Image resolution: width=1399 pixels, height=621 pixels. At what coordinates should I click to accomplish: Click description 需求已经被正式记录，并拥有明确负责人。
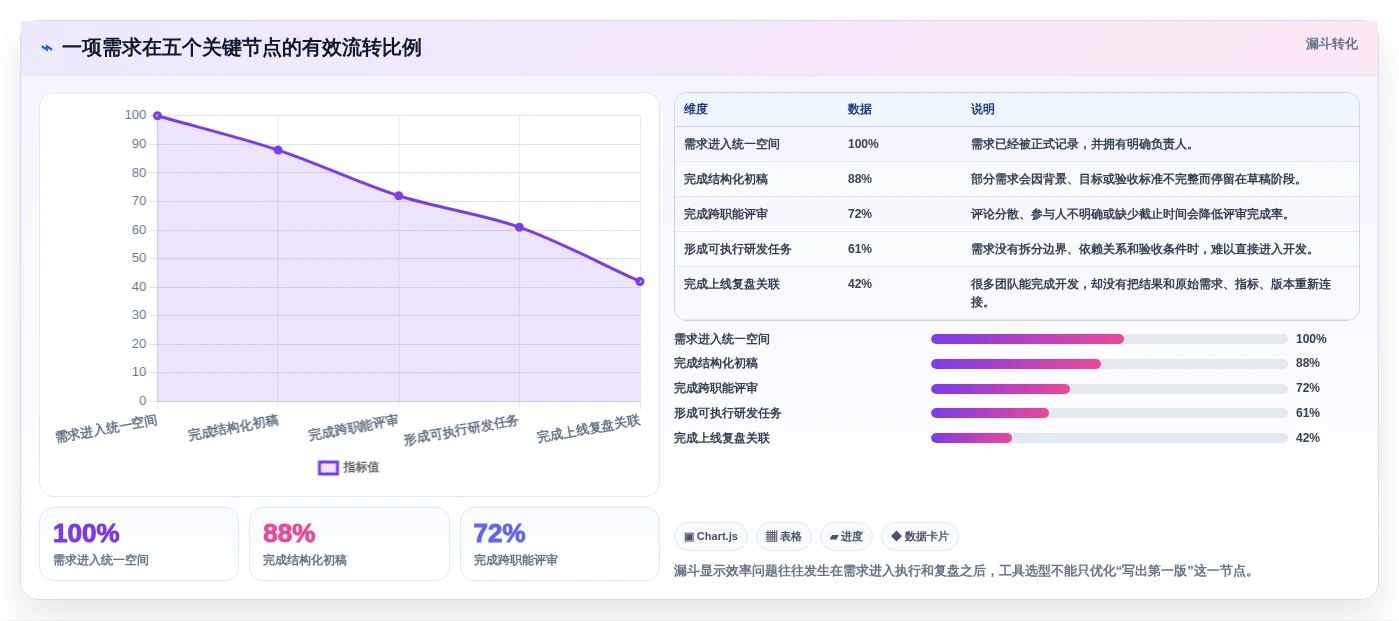point(1083,144)
